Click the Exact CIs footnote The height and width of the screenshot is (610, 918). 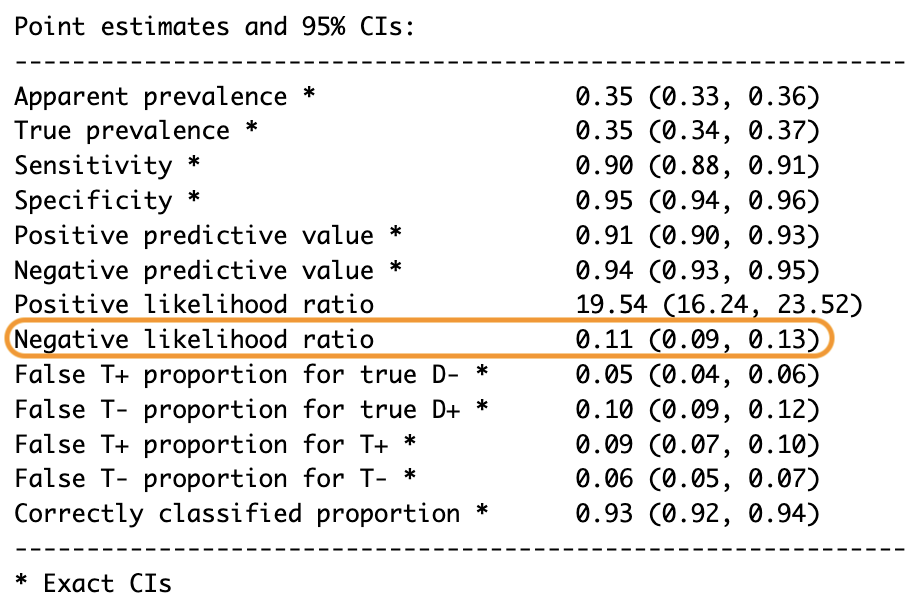[x=93, y=584]
